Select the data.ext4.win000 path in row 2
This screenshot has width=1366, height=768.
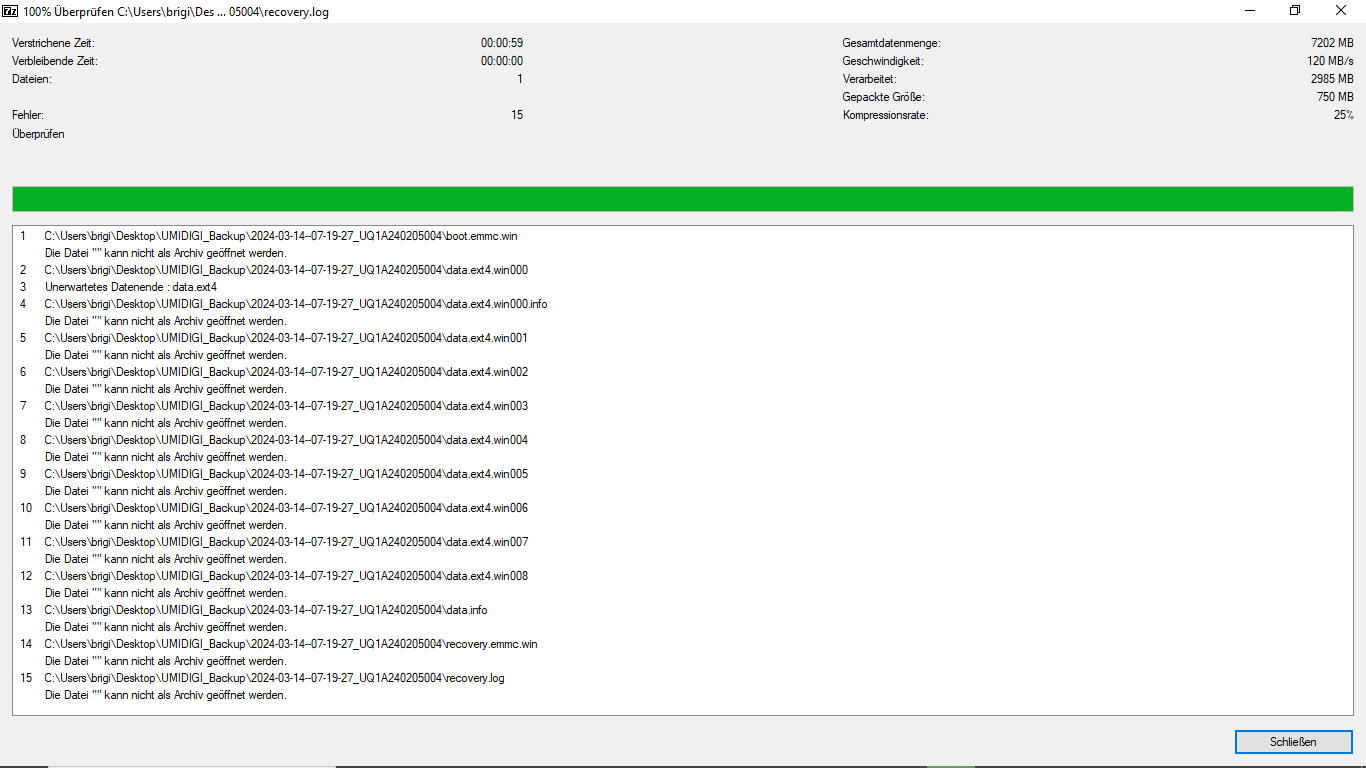coord(286,270)
